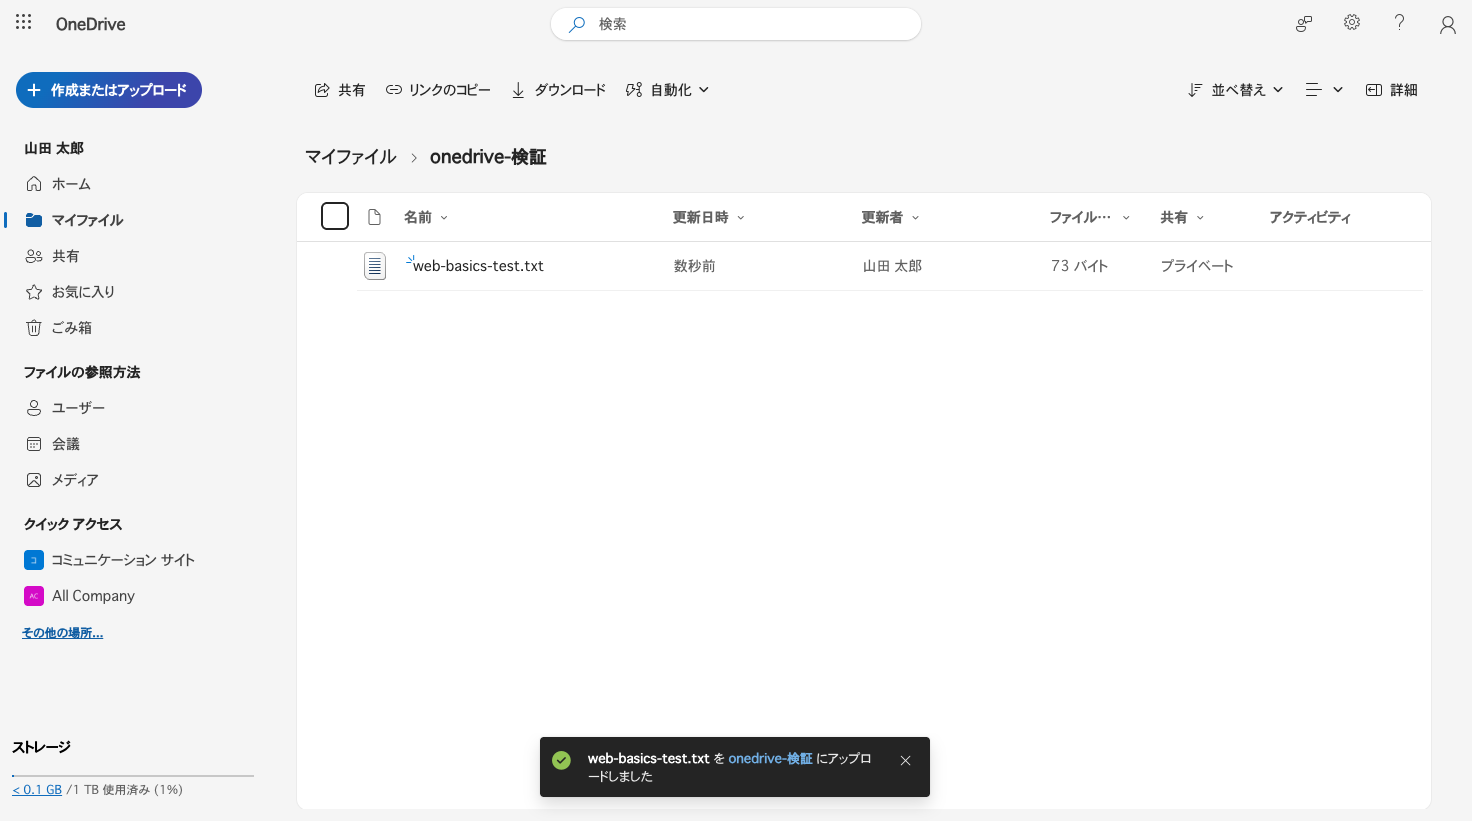Image resolution: width=1472 pixels, height=821 pixels.
Task: Open お気に入り in sidebar
Action: (x=84, y=292)
